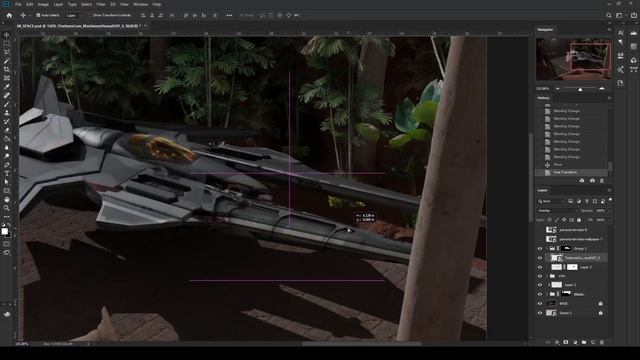Open layer Kind filter dropdown
640x360 pixels.
pyautogui.click(x=551, y=201)
